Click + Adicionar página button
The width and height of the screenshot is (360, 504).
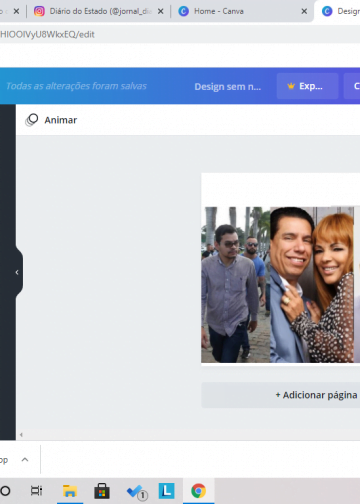pos(281,395)
